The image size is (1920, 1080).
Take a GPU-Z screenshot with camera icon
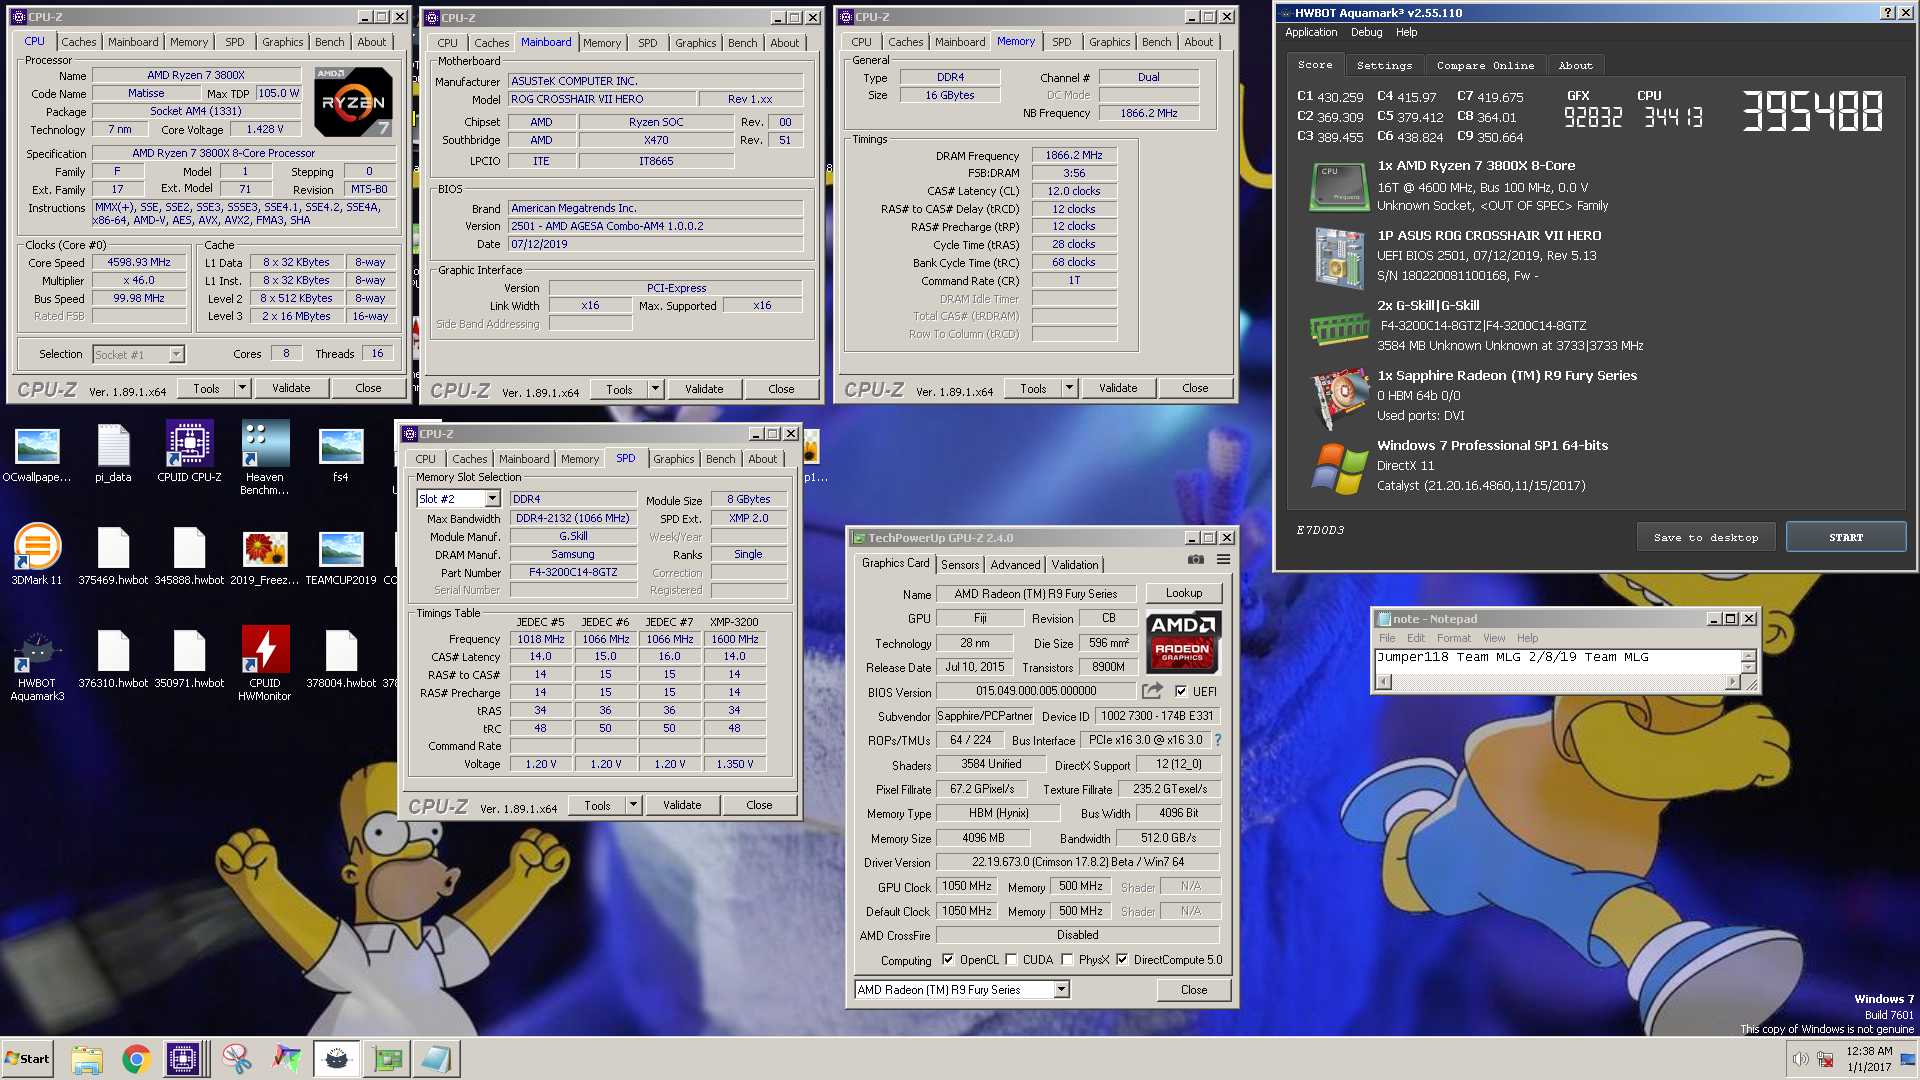click(x=1195, y=559)
